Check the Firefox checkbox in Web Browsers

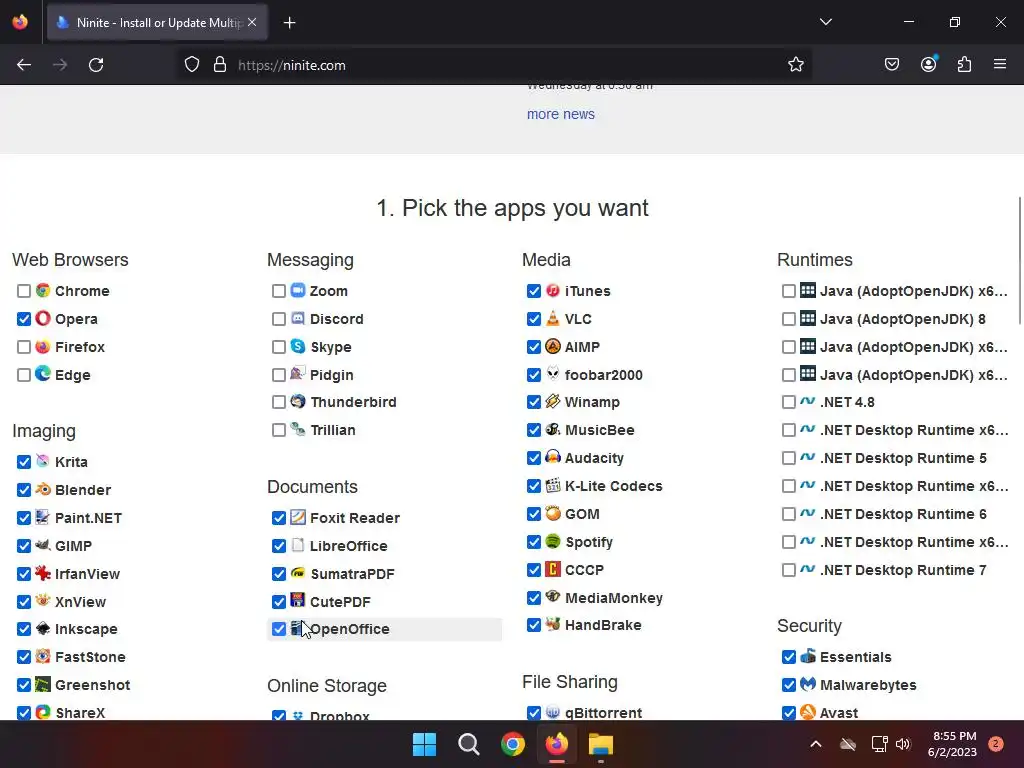click(24, 347)
